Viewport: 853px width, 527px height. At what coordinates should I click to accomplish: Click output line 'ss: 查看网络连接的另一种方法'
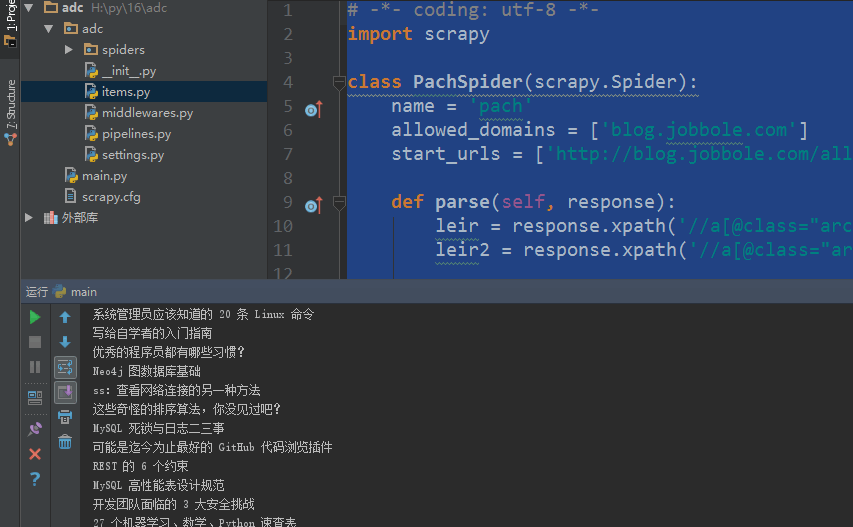click(x=176, y=390)
